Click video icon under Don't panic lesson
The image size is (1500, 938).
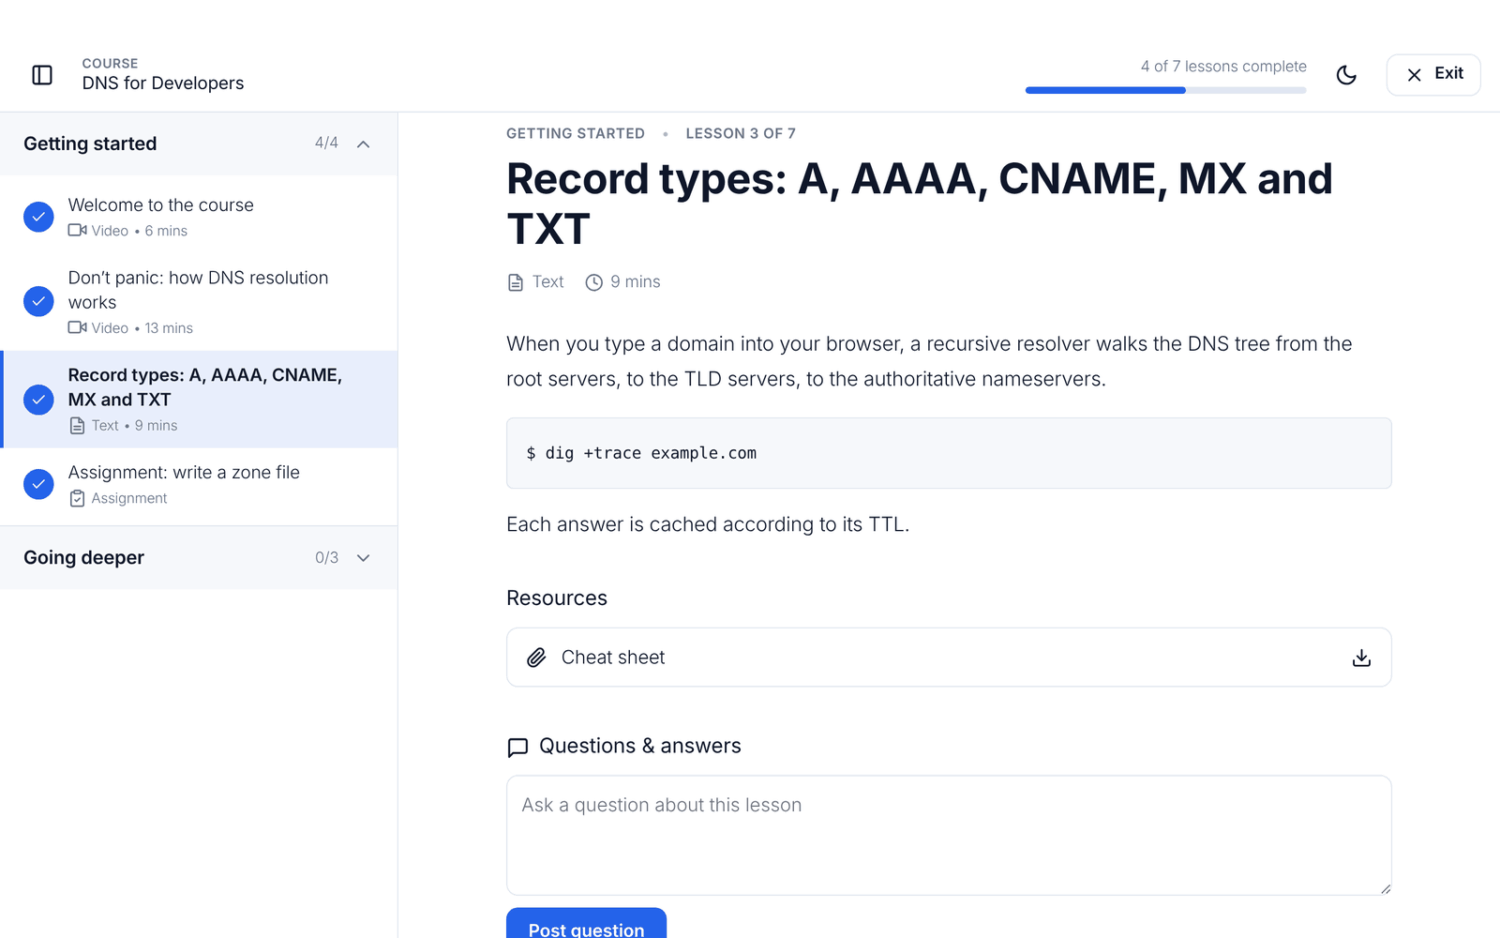point(77,328)
